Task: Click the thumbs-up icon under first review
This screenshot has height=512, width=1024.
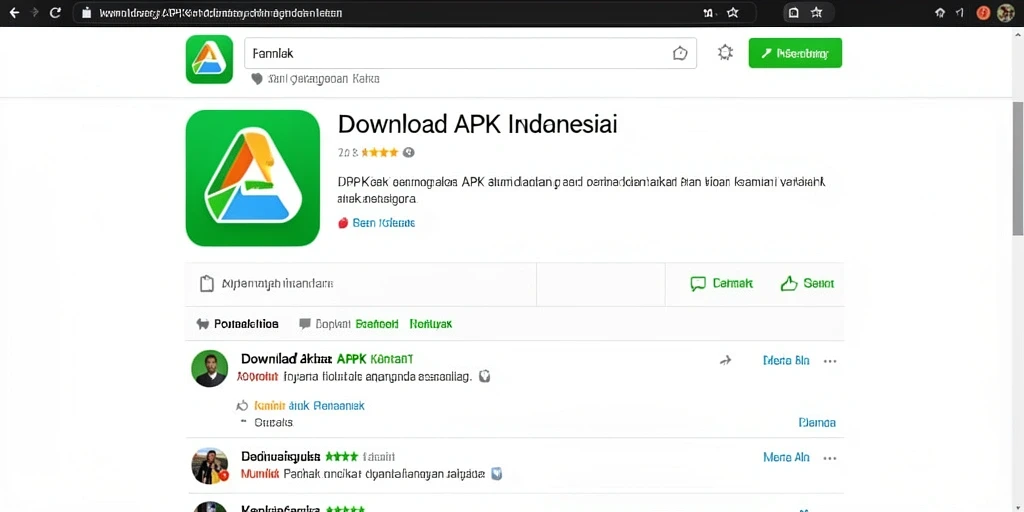Action: [x=242, y=406]
